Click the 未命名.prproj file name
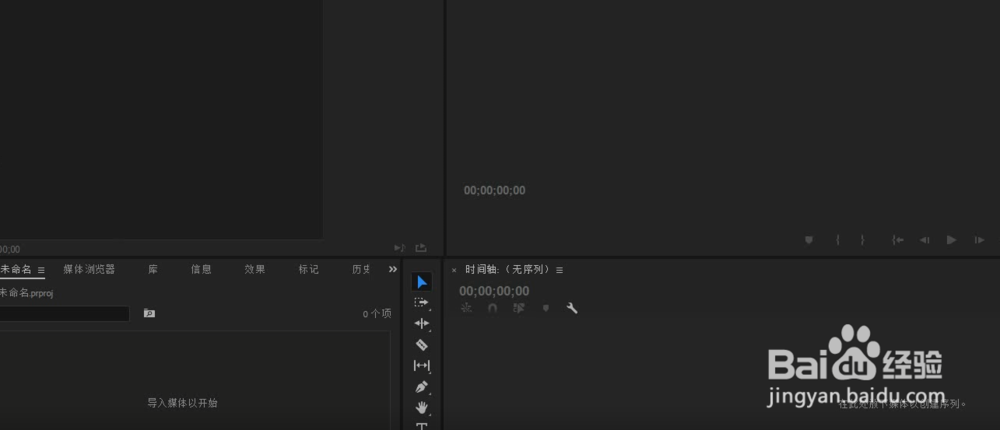The image size is (1000, 430). pyautogui.click(x=26, y=293)
